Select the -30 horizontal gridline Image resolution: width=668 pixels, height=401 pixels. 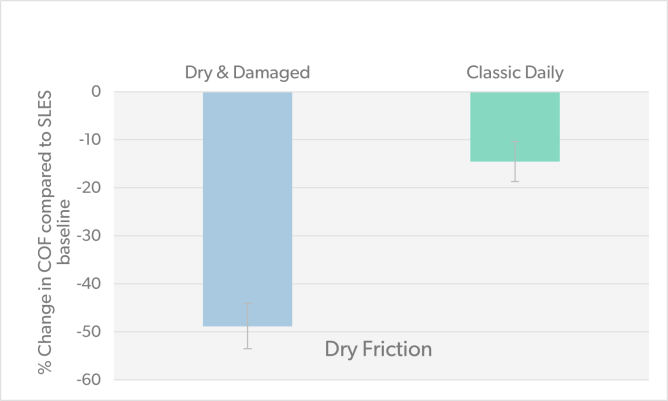[381, 236]
